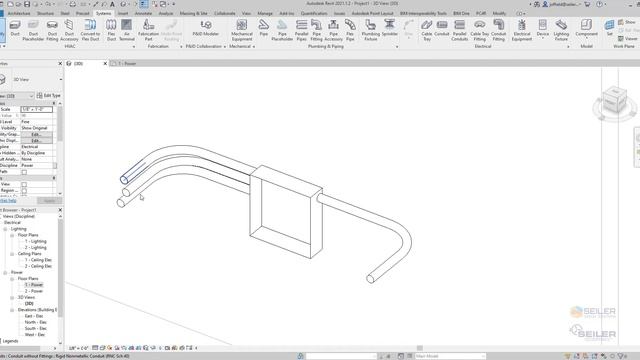Screen dimensions: 640x360
Task: Select the Electrical Equipment tool
Action: 522,30
